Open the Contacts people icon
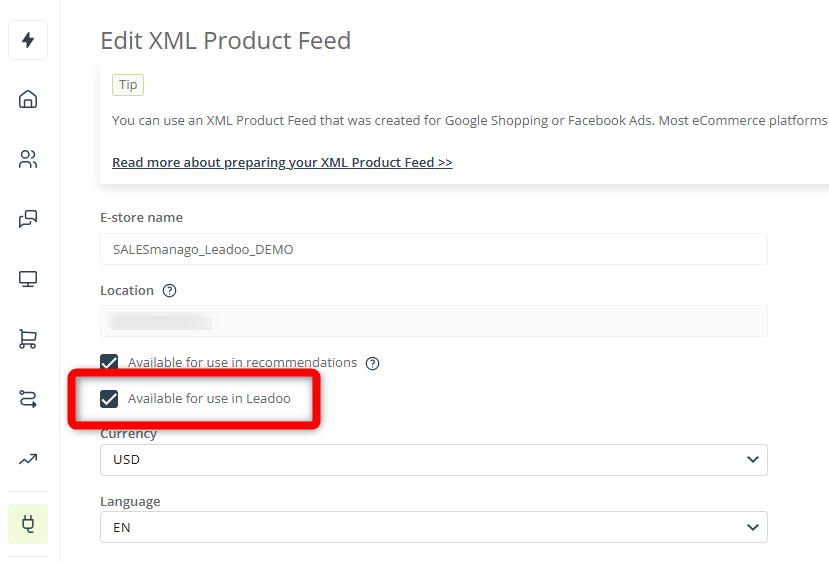Viewport: 829px width, 561px height. pyautogui.click(x=28, y=159)
